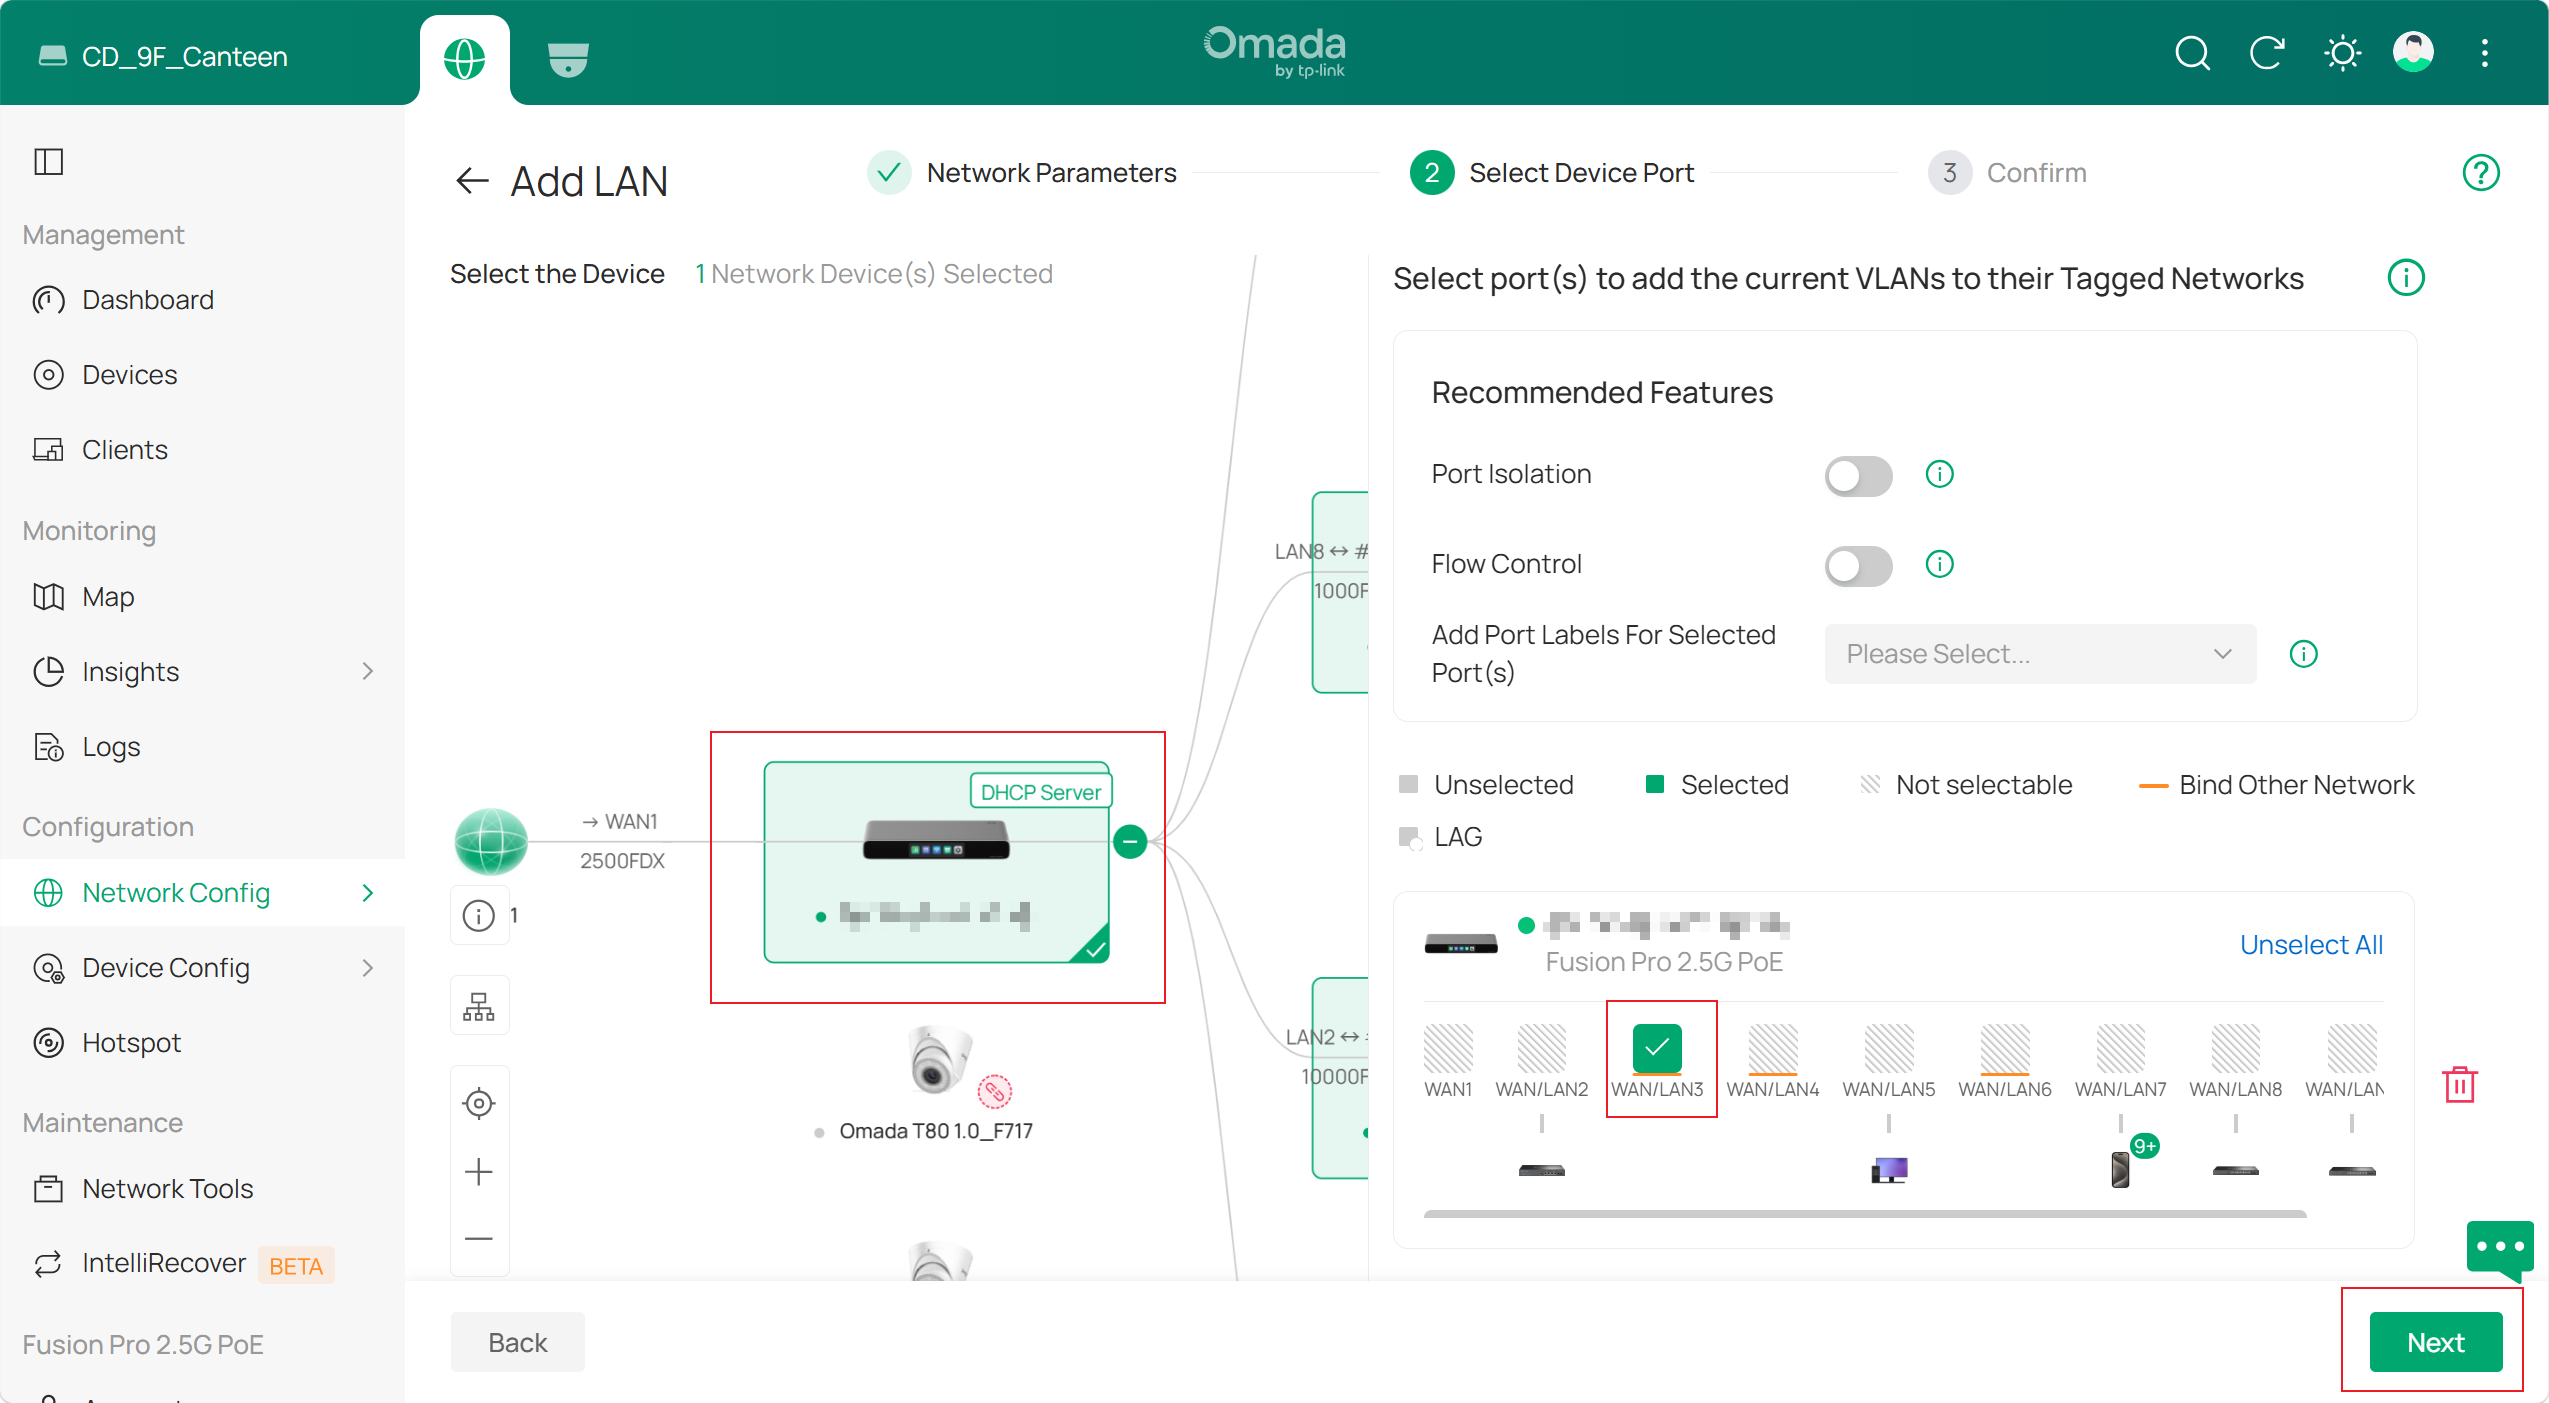Click info icon beside Tagged Networks heading
The image size is (2549, 1403).
point(2406,278)
